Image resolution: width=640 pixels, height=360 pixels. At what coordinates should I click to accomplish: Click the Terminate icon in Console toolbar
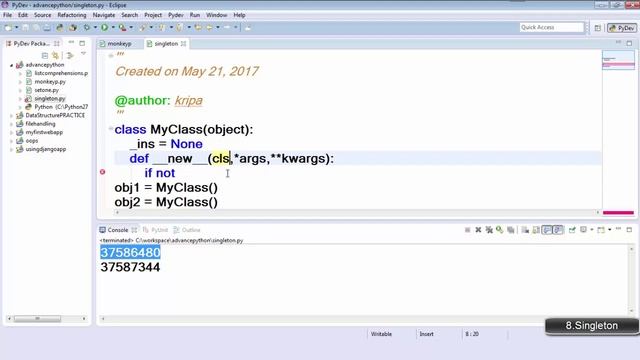click(467, 230)
